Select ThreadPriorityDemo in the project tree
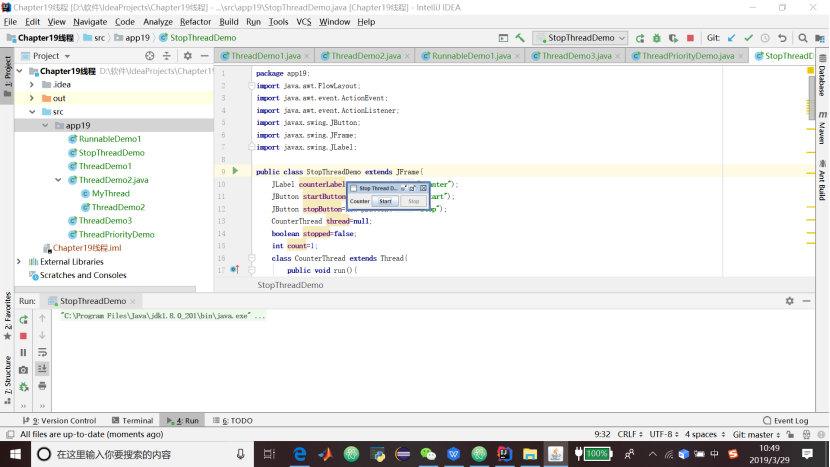 (x=116, y=234)
